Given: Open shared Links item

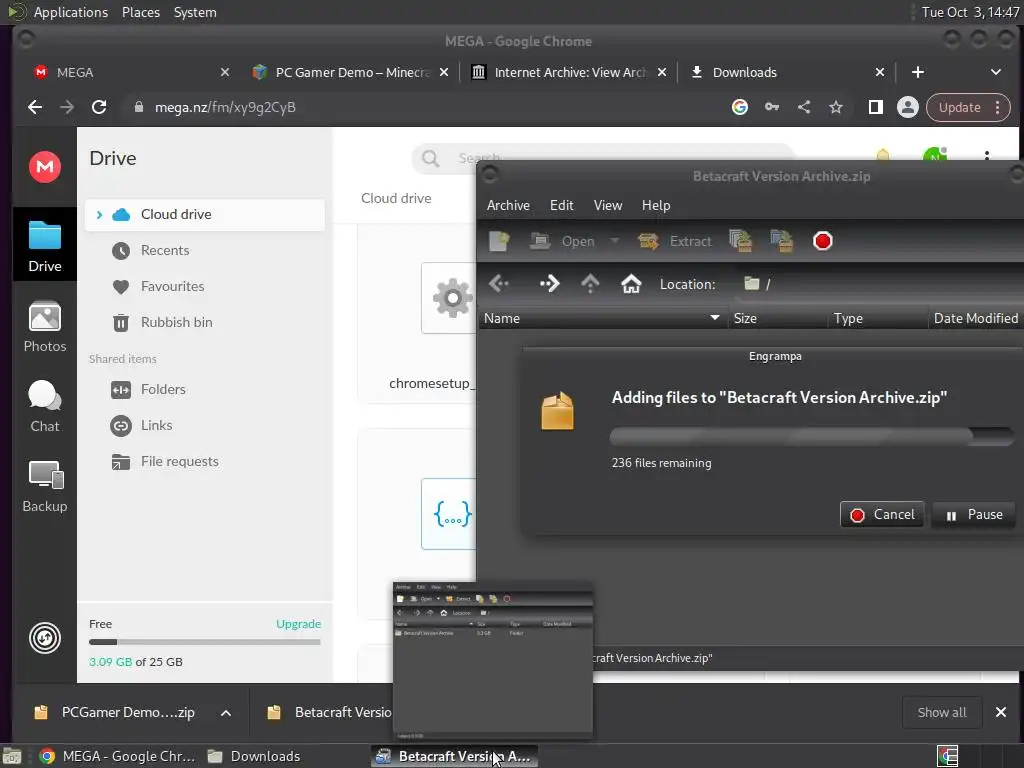Looking at the screenshot, I should point(157,425).
